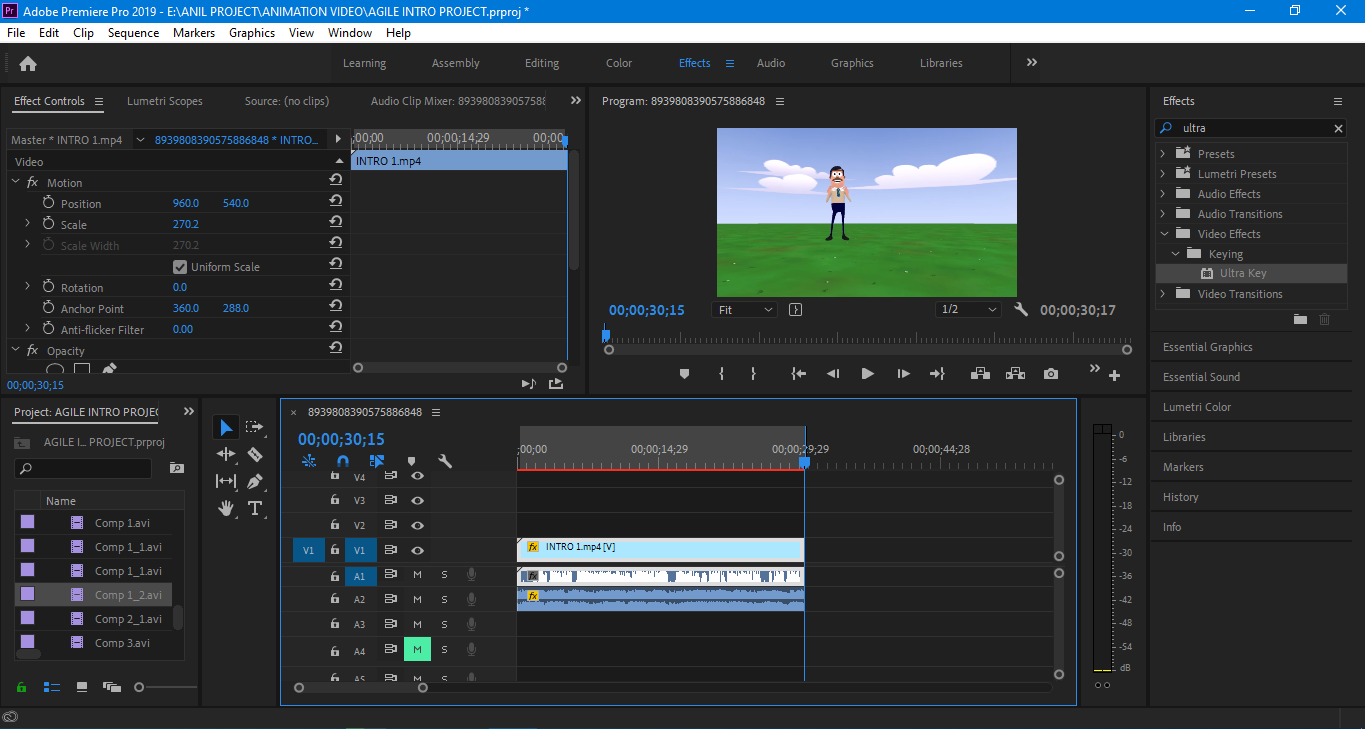Collapse Keying subfolder
The image size is (1365, 729).
pyautogui.click(x=1176, y=254)
